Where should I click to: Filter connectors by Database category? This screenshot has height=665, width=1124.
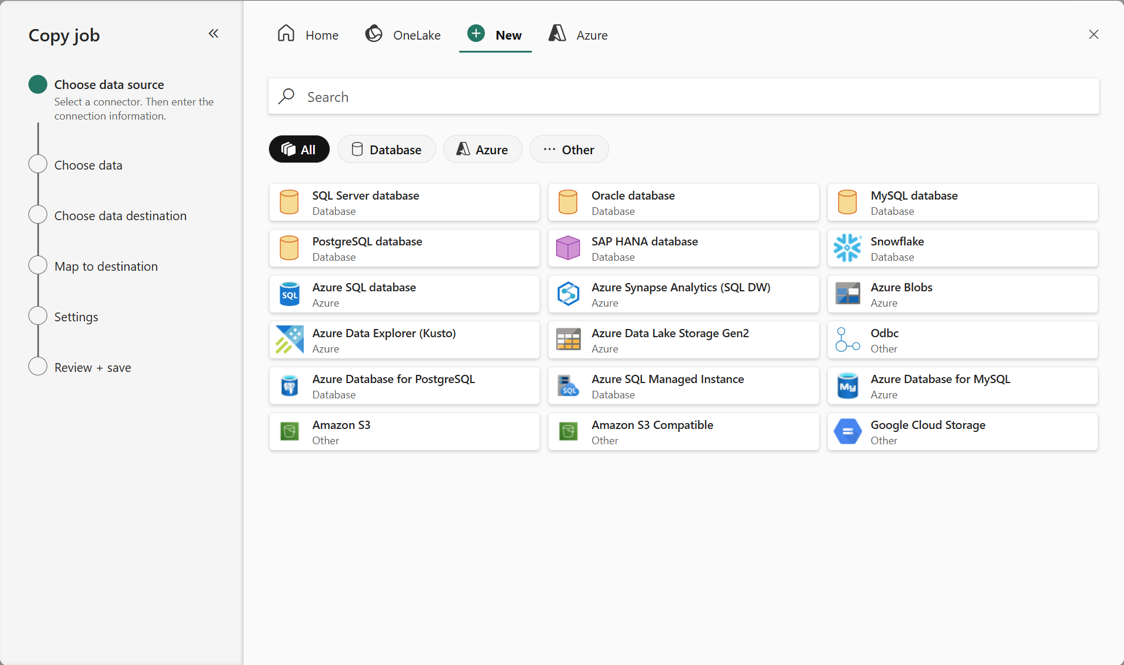386,149
